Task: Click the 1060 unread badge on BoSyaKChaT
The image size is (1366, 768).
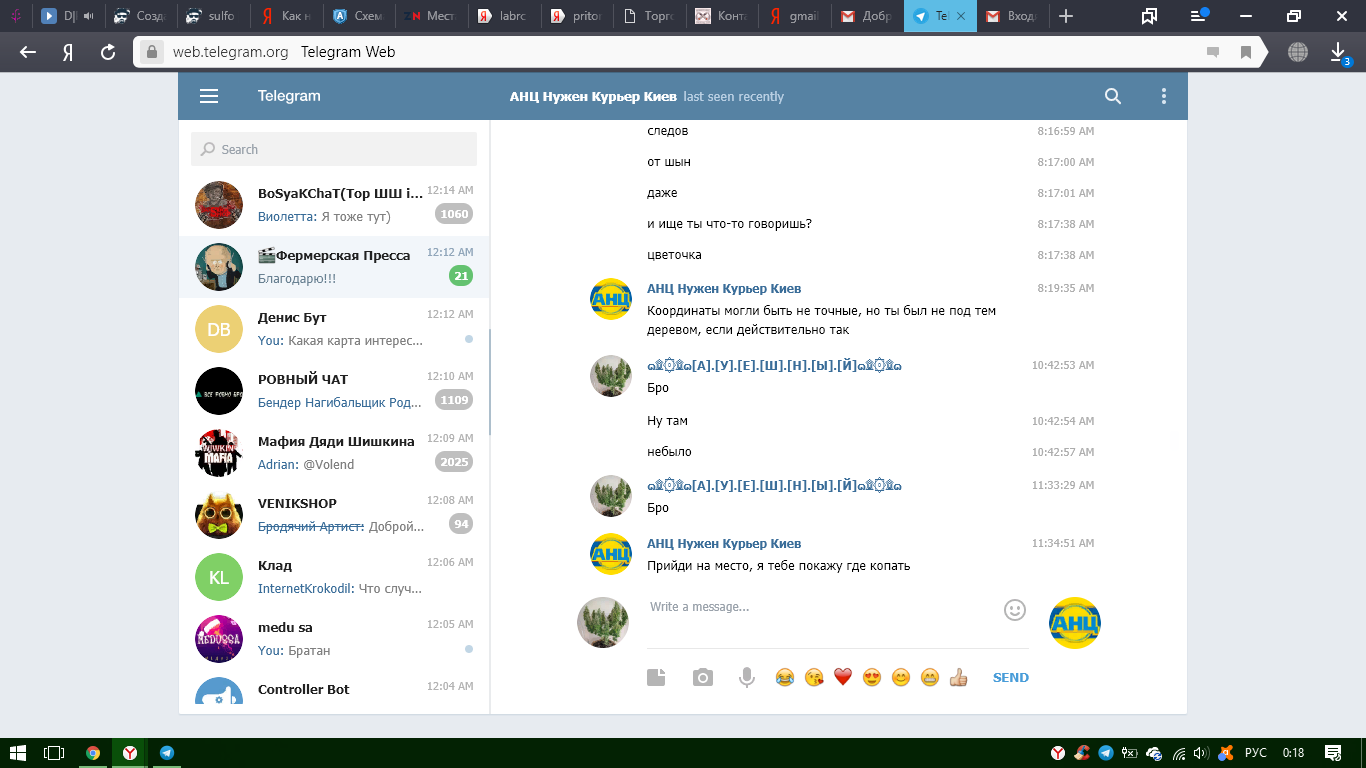Action: [454, 214]
